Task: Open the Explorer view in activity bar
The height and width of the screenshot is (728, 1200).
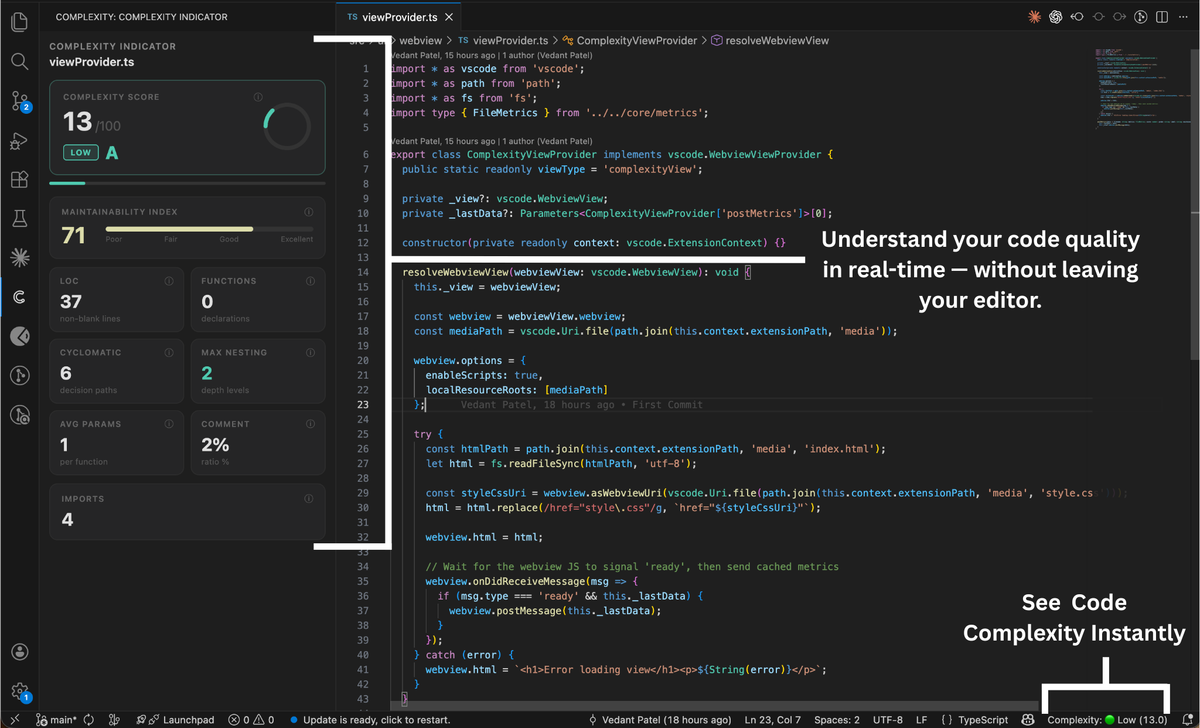Action: [19, 22]
